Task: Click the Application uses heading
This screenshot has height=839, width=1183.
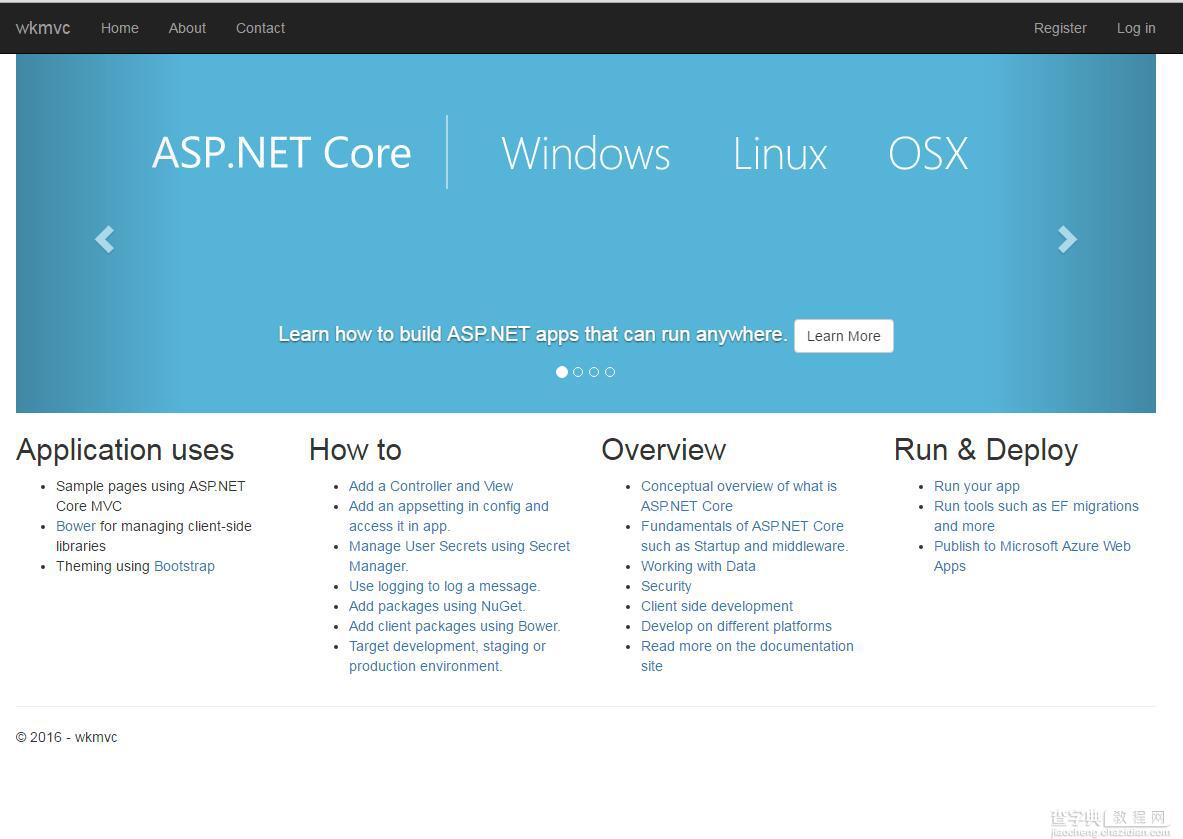Action: pos(125,450)
